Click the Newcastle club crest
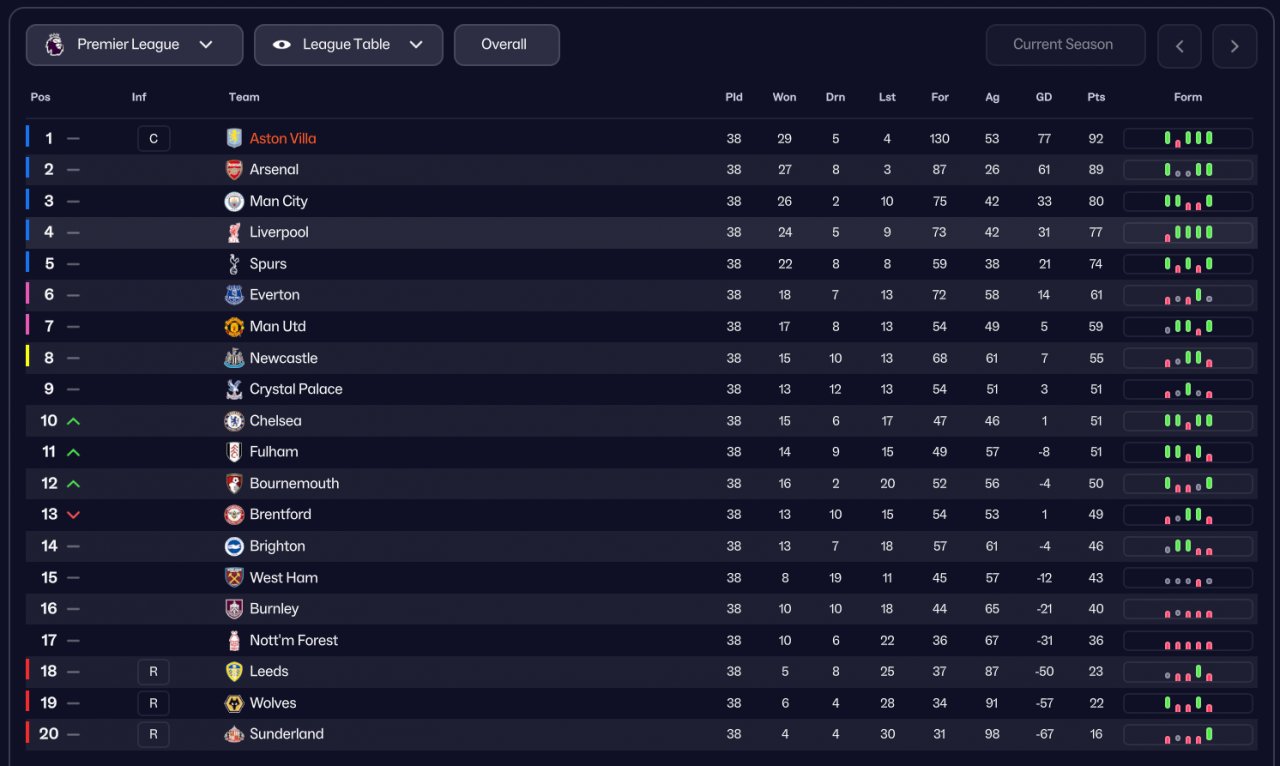 pos(234,358)
